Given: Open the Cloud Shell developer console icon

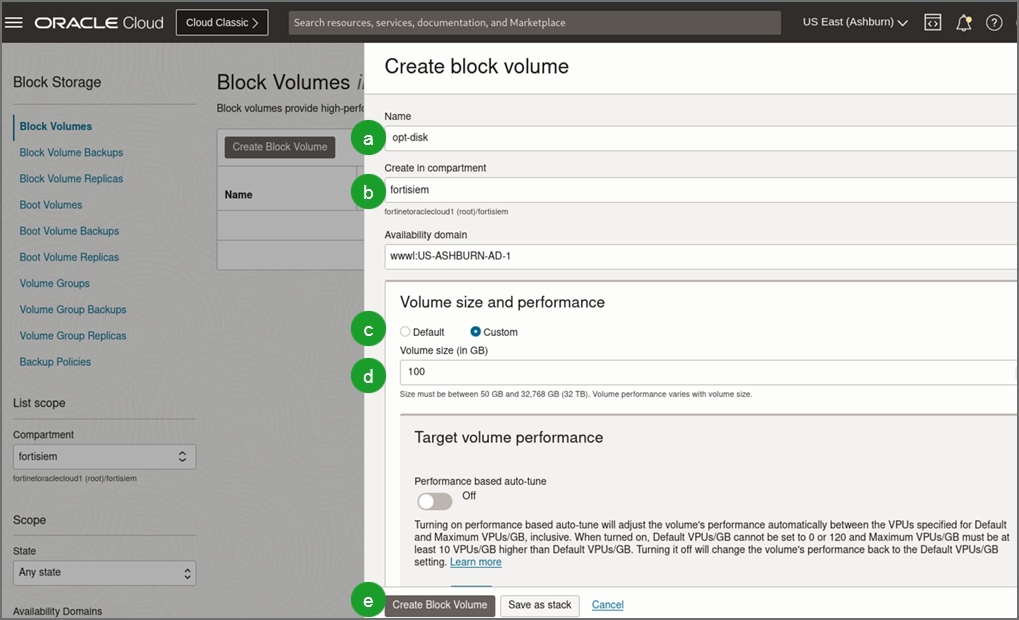Looking at the screenshot, I should (932, 21).
